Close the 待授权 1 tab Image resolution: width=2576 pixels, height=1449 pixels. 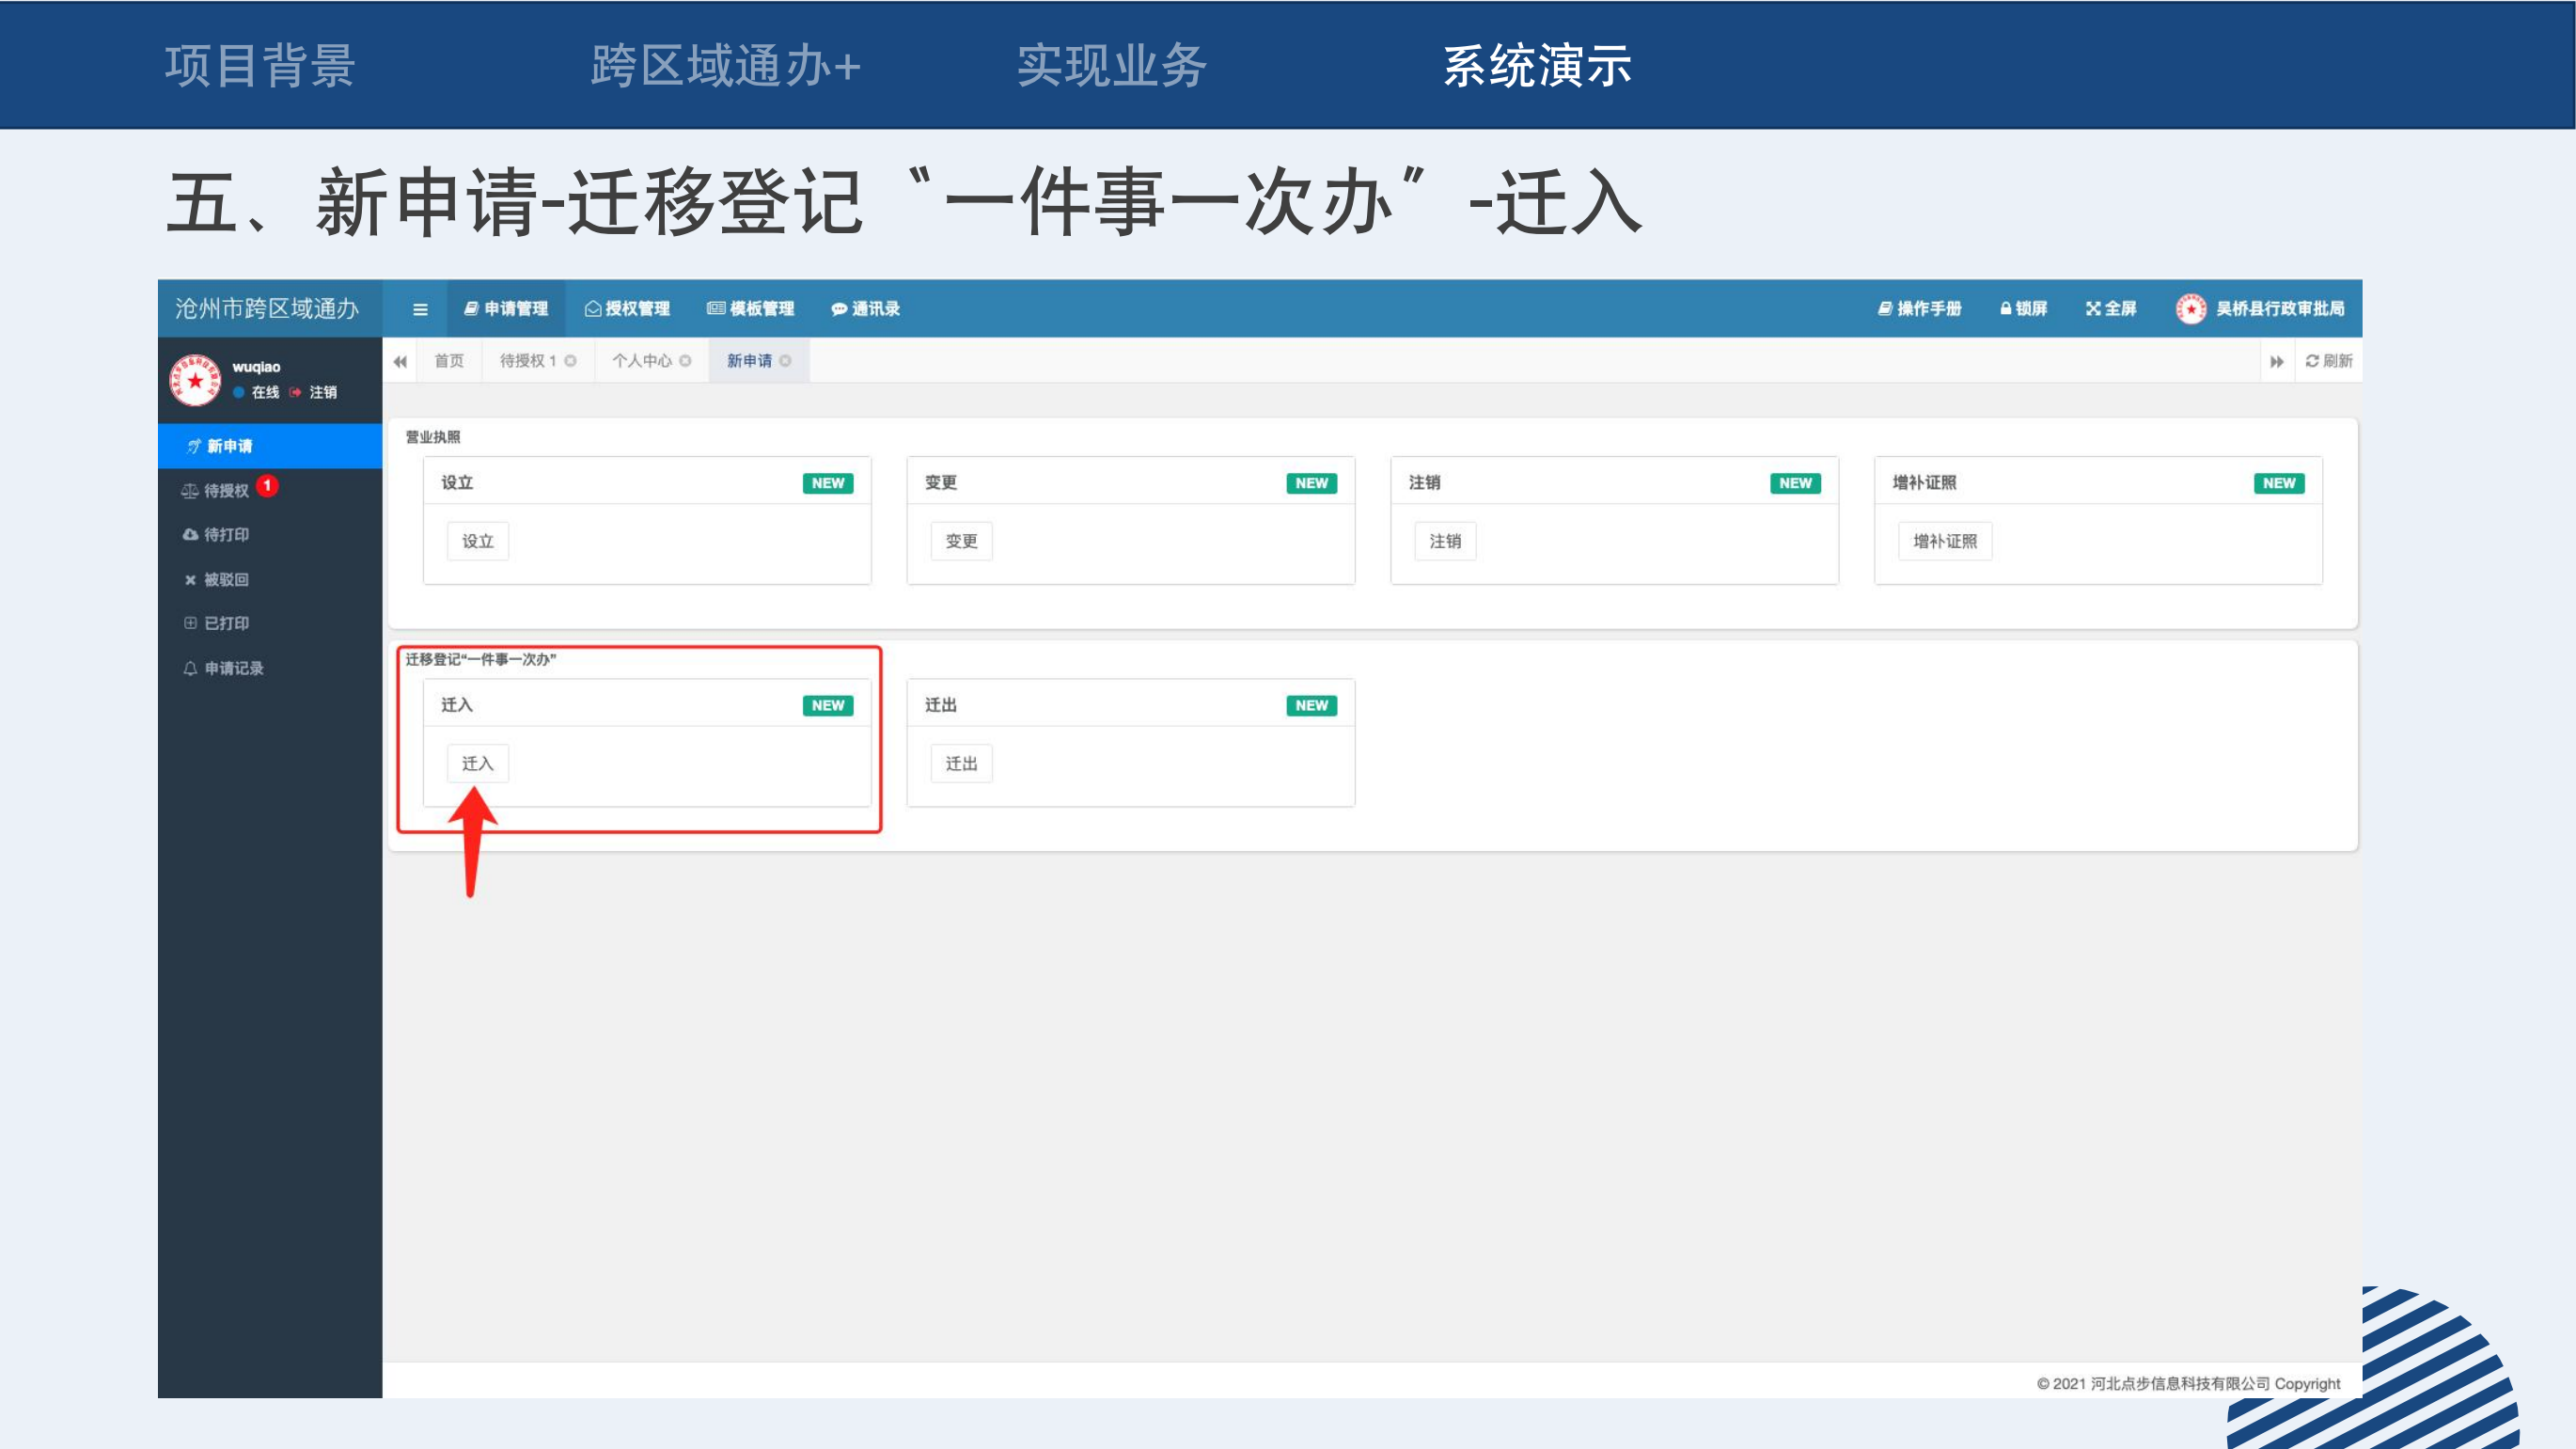pos(571,361)
